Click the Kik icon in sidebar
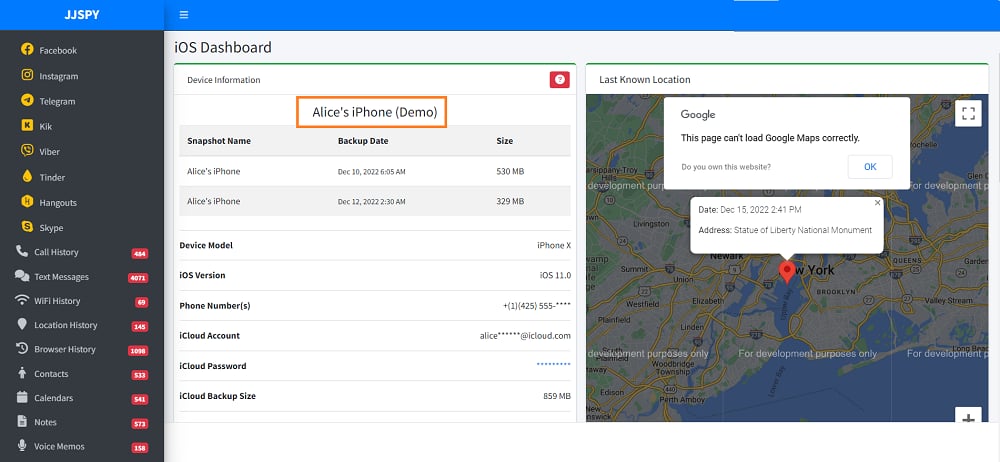The image size is (1000, 462). click(27, 126)
